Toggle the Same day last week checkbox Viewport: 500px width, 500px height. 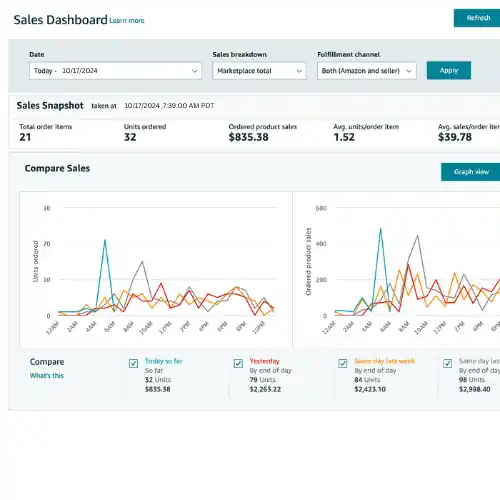[x=343, y=363]
